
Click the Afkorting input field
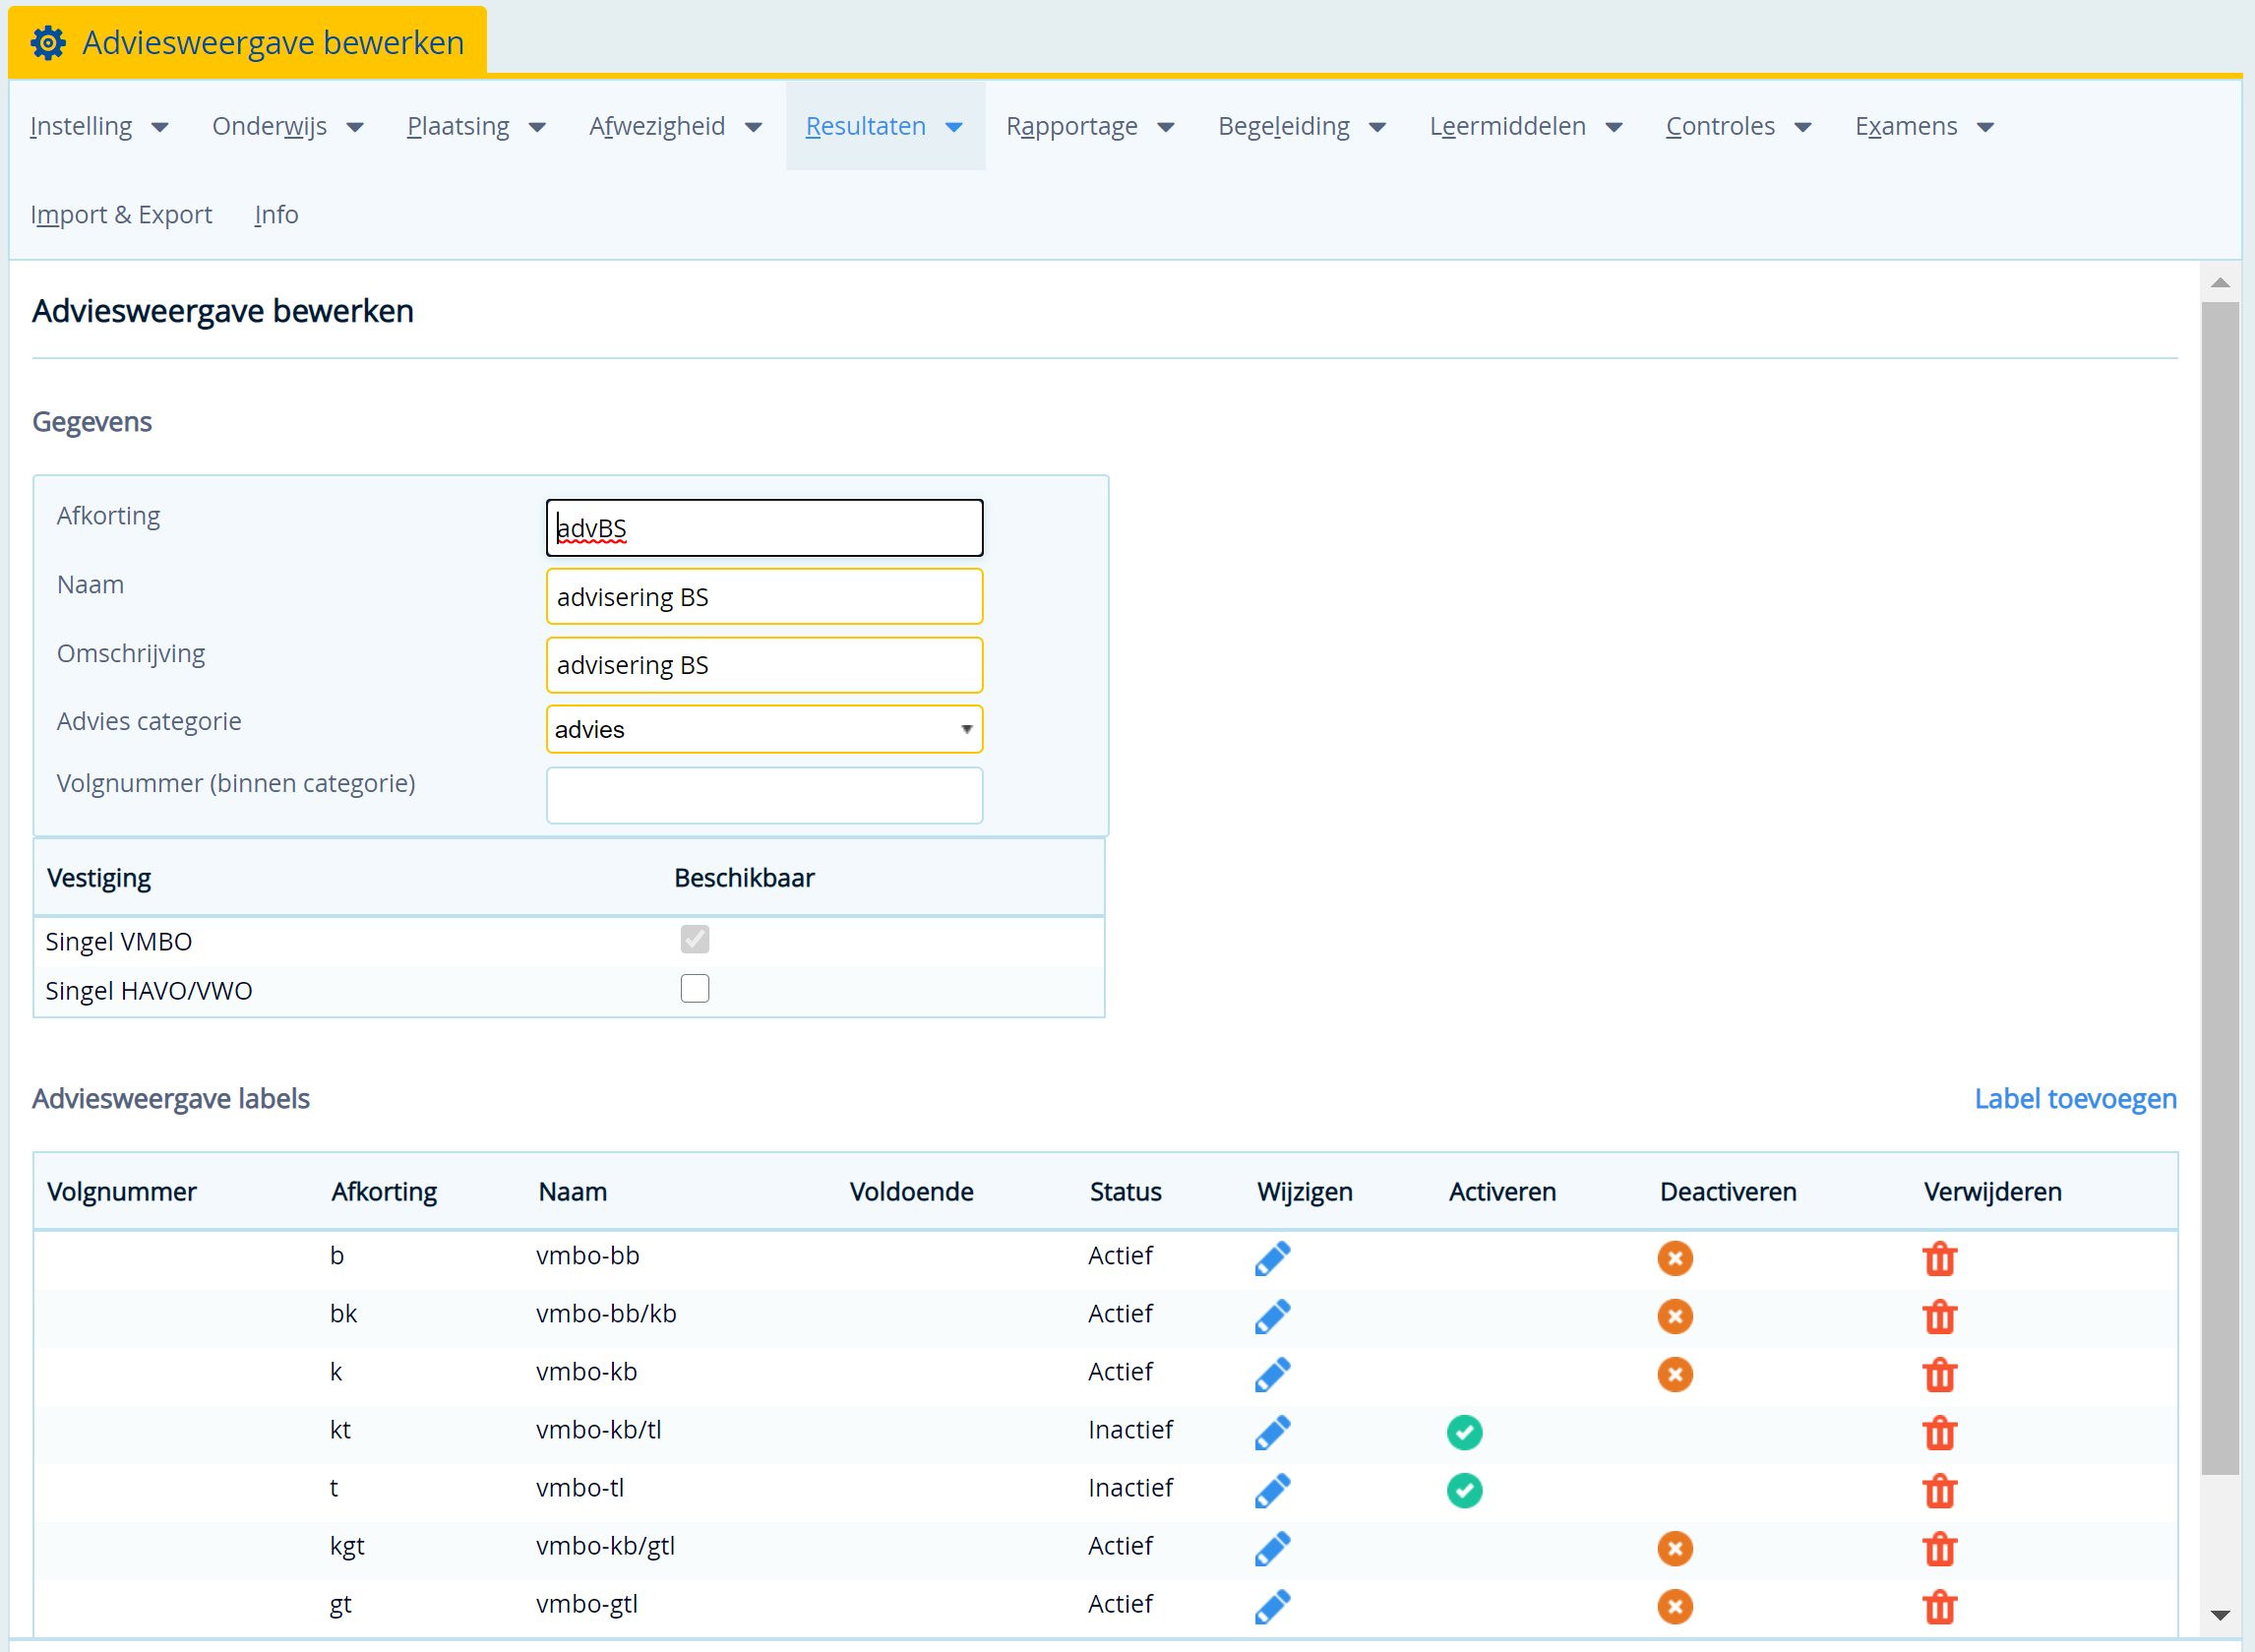click(x=764, y=527)
